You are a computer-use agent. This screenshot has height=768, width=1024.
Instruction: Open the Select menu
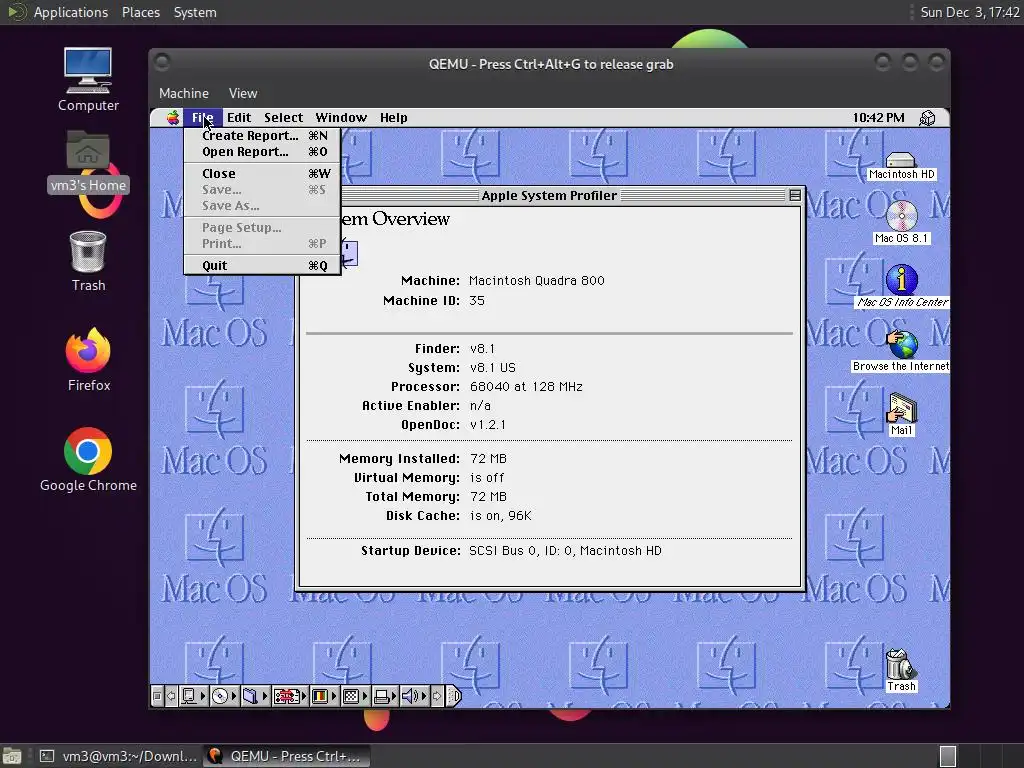(x=283, y=118)
